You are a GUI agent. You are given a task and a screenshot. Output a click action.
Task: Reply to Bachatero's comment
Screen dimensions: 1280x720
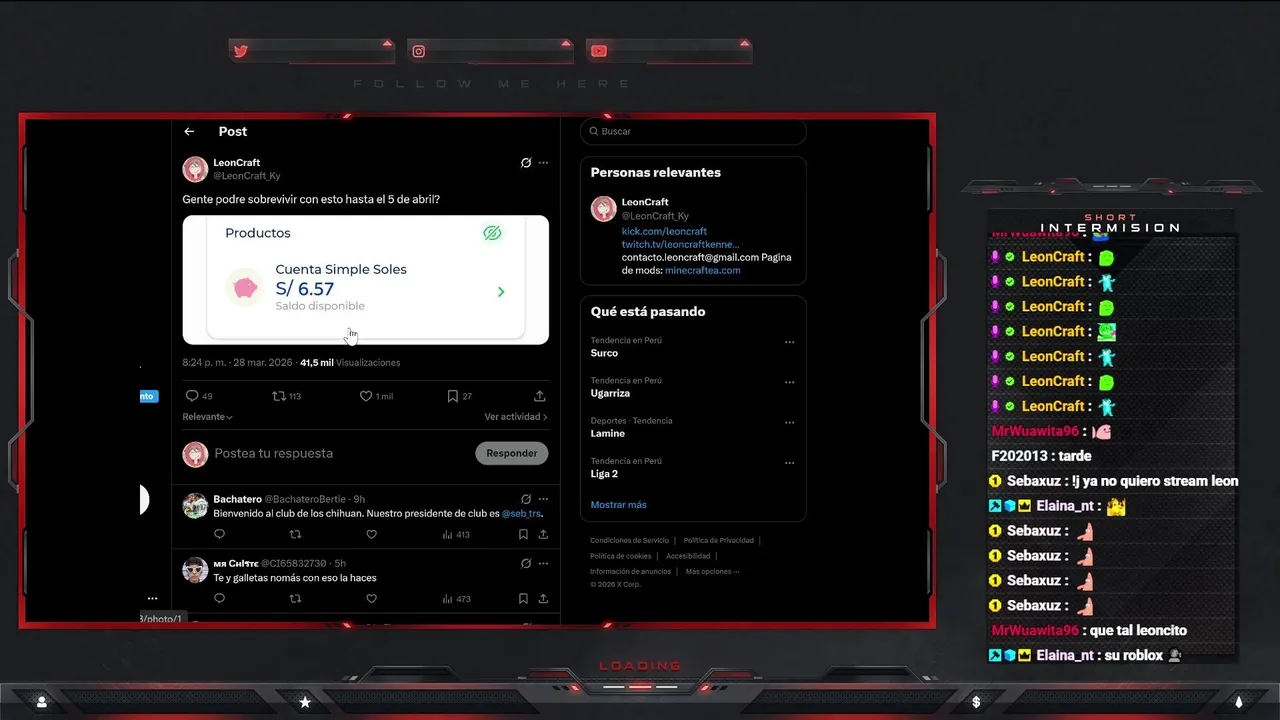coord(219,535)
